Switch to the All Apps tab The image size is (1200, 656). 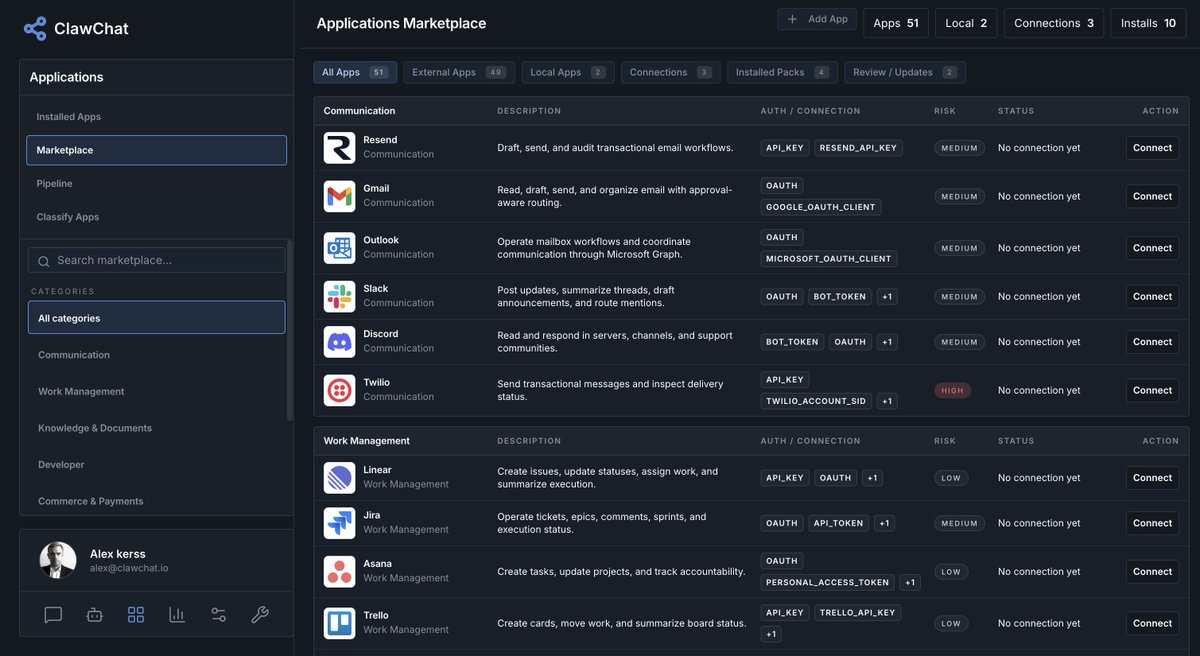pyautogui.click(x=355, y=72)
